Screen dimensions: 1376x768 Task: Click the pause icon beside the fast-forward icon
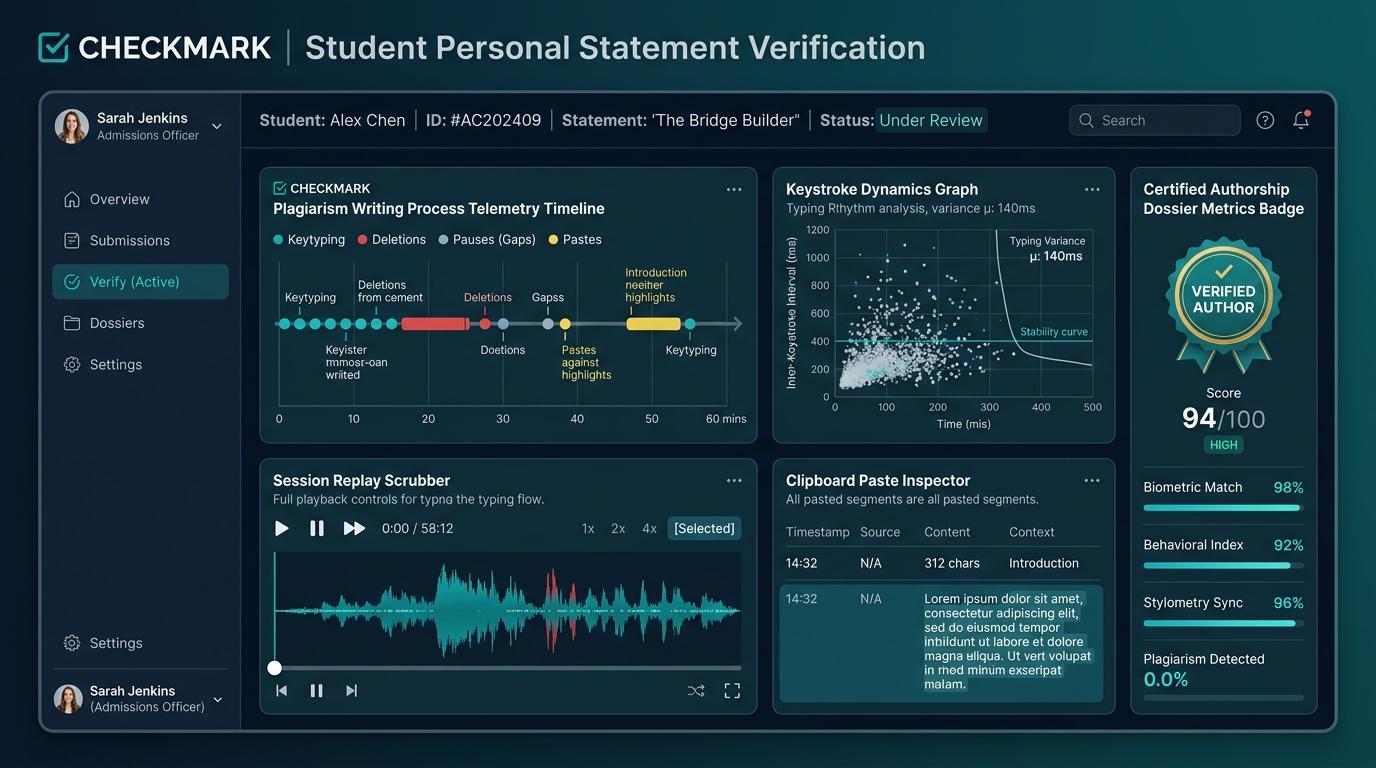pyautogui.click(x=317, y=528)
